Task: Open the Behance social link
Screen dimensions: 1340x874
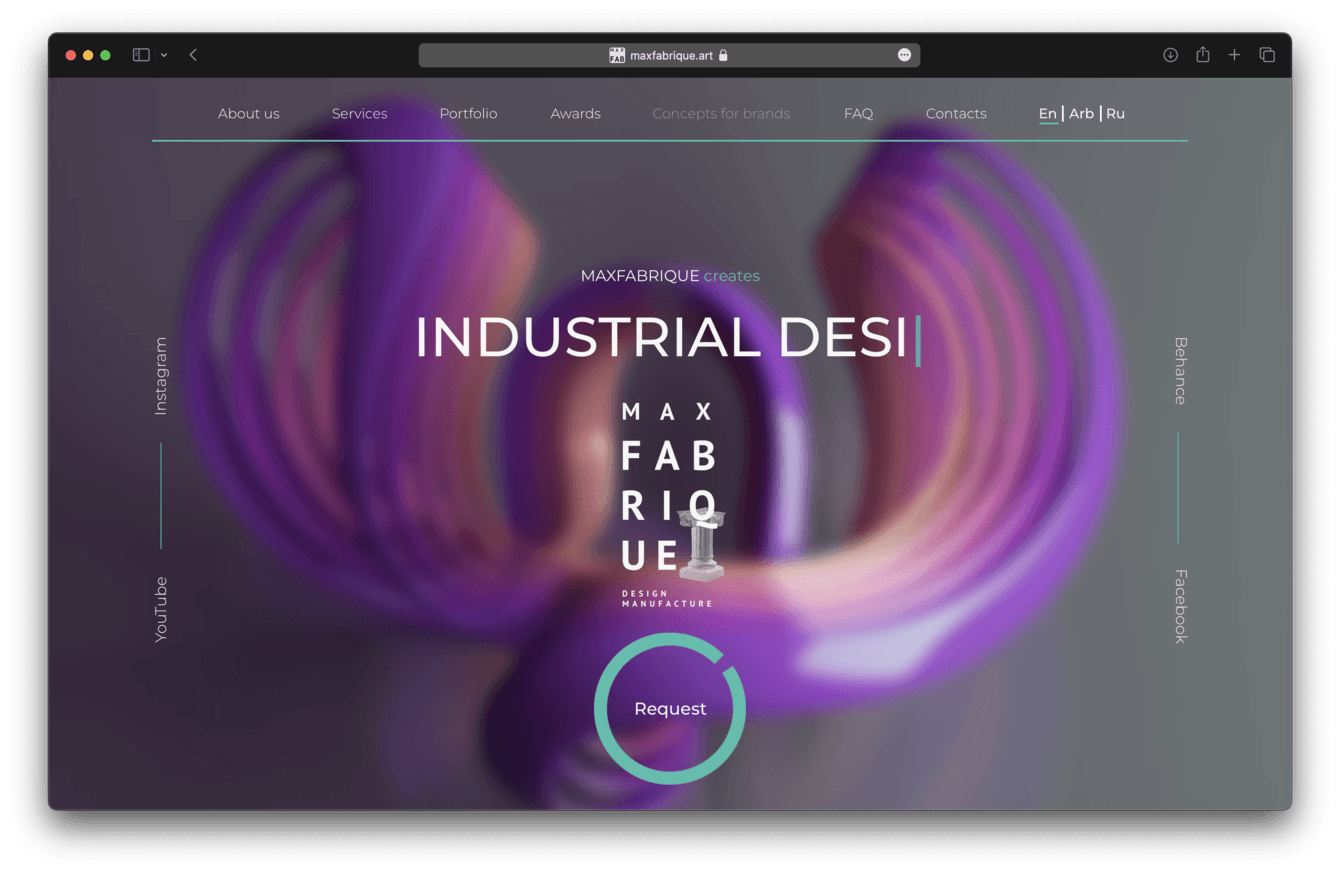Action: tap(1180, 371)
